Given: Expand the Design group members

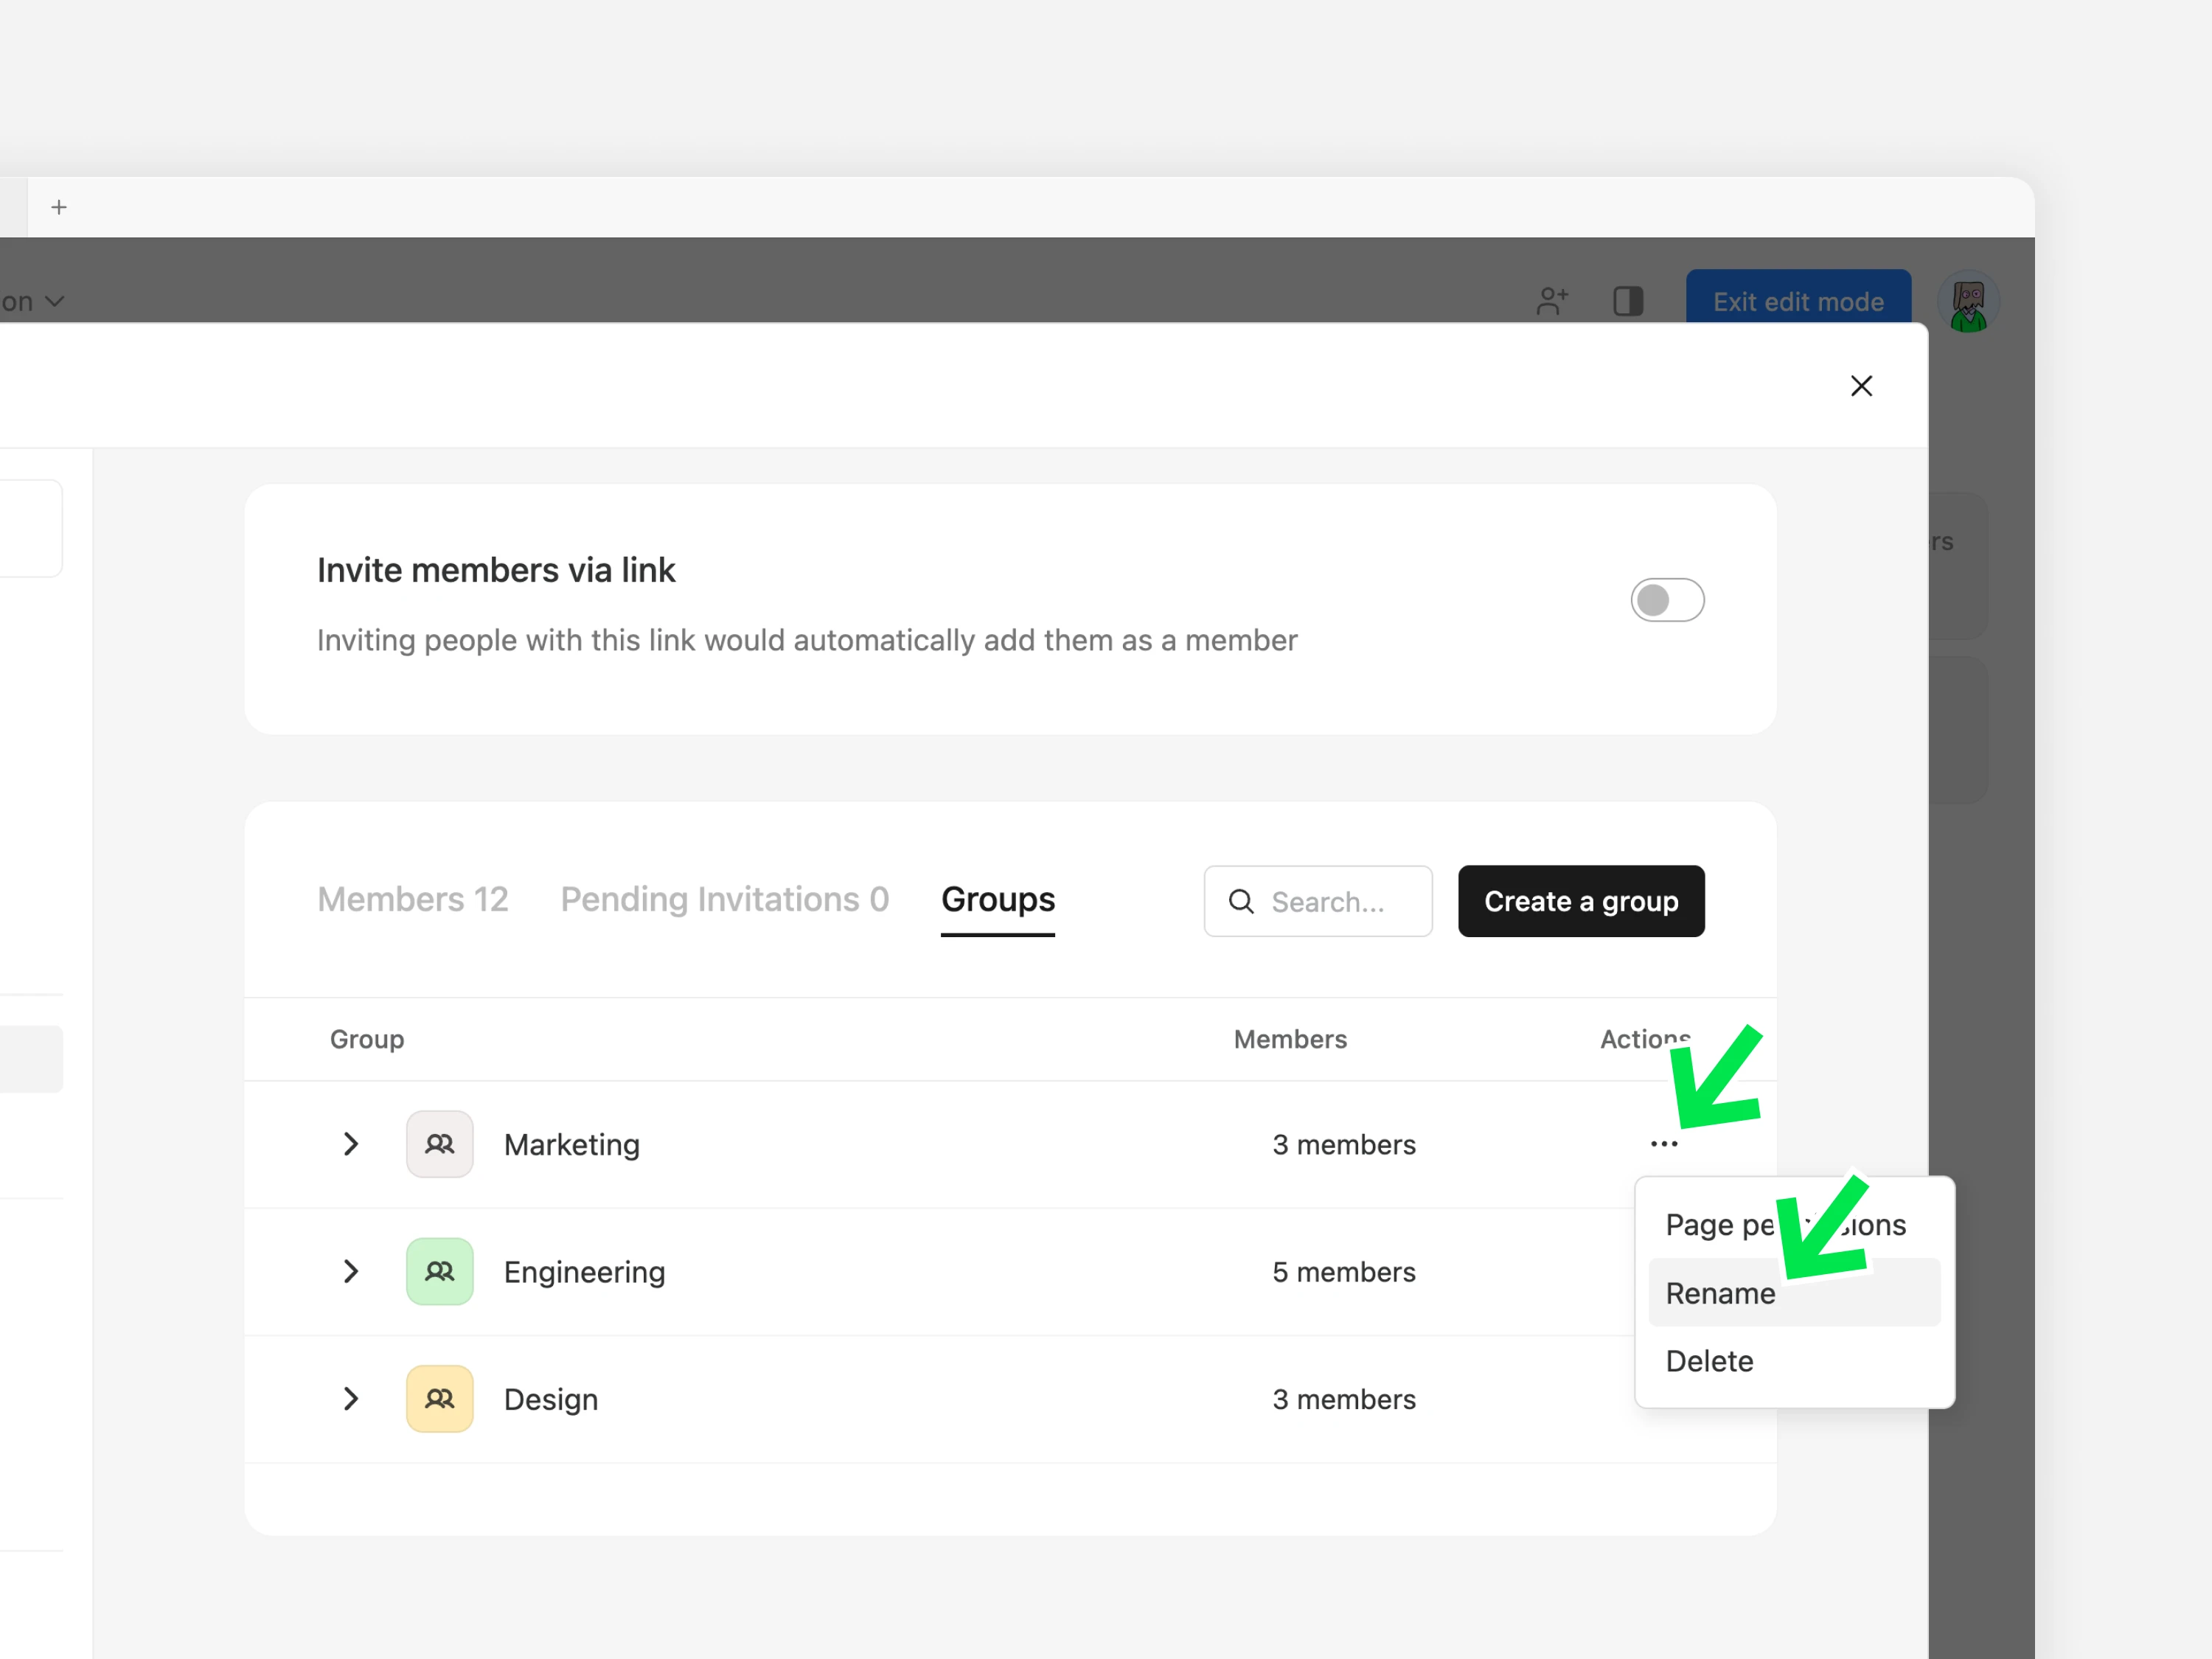Looking at the screenshot, I should 351,1398.
